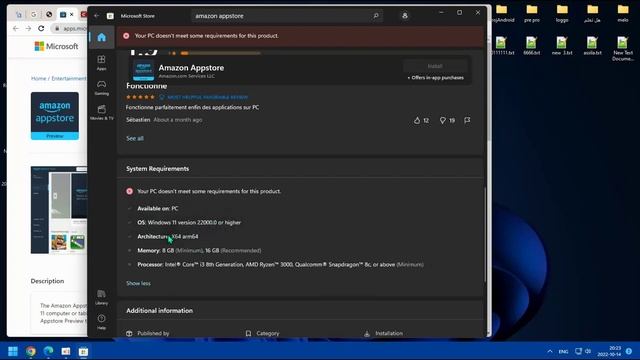Click the ENG language indicator in tray

click(x=563, y=352)
